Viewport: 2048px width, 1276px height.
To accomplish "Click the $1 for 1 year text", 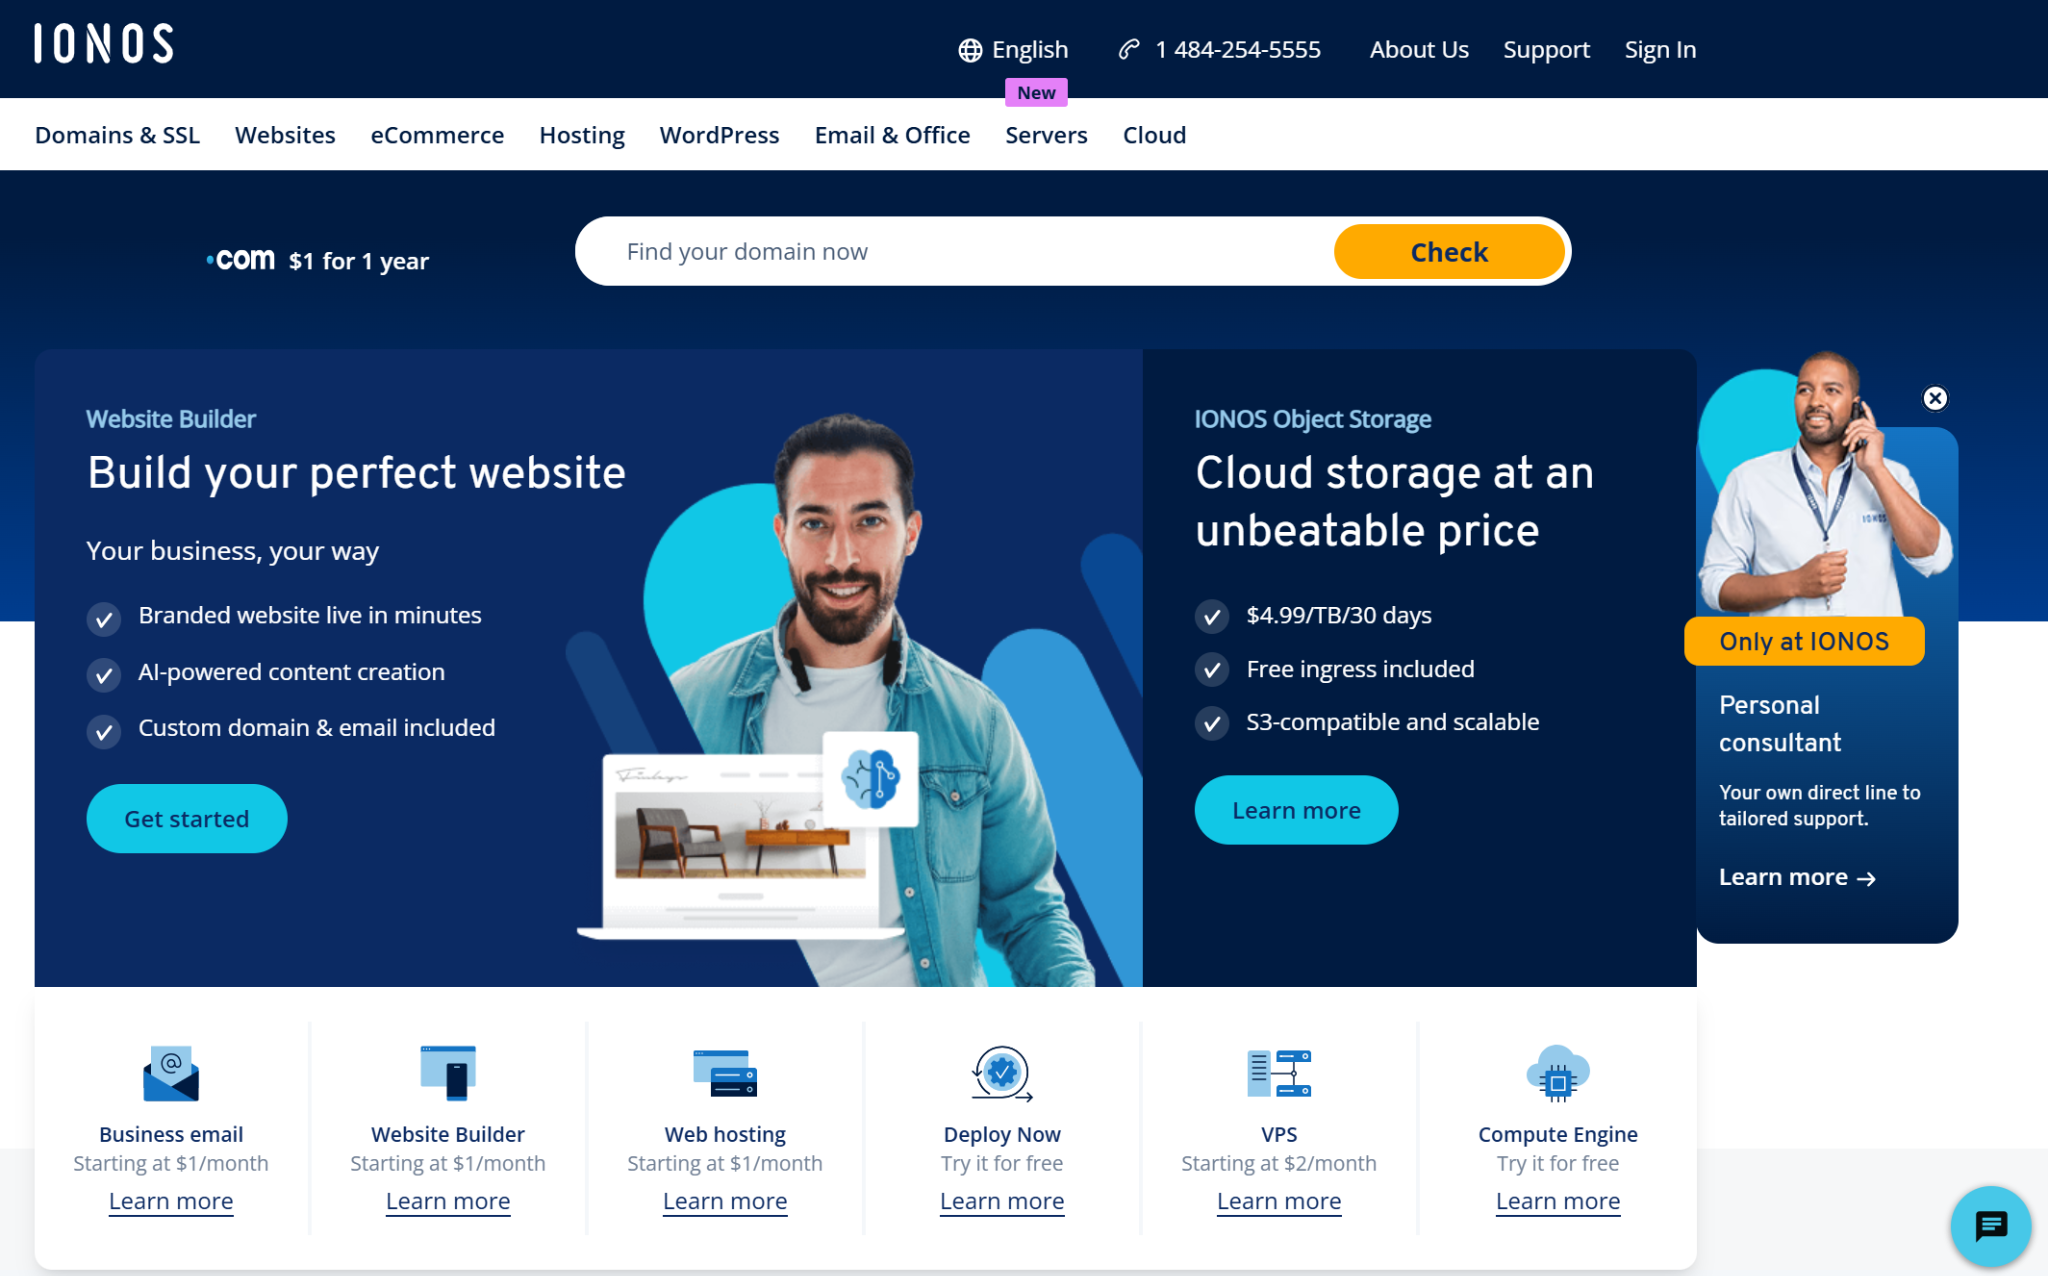I will [x=359, y=261].
